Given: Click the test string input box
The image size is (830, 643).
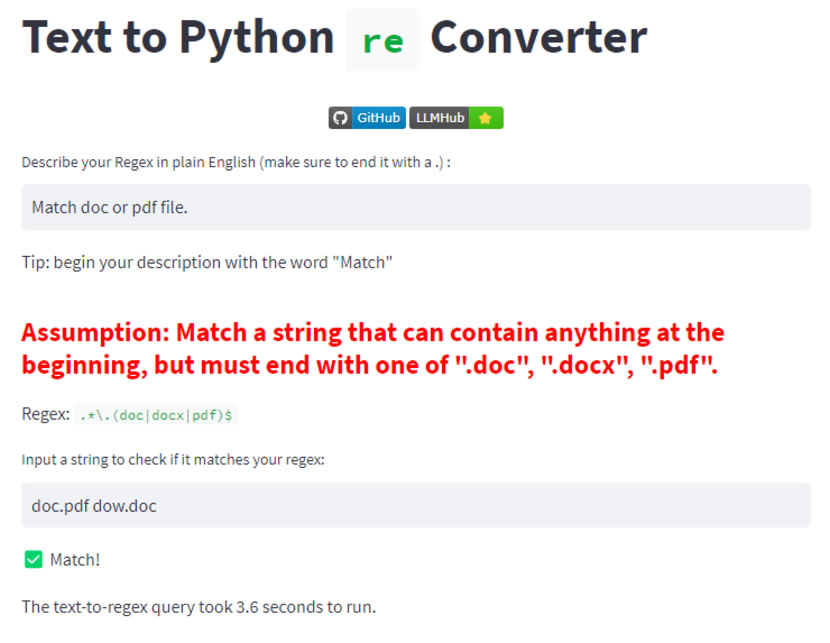Looking at the screenshot, I should tap(415, 505).
